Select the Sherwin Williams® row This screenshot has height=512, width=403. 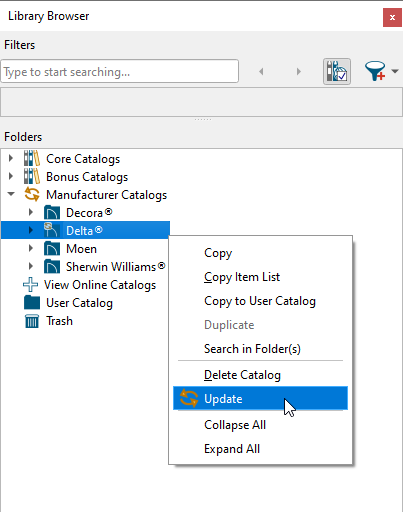[115, 267]
